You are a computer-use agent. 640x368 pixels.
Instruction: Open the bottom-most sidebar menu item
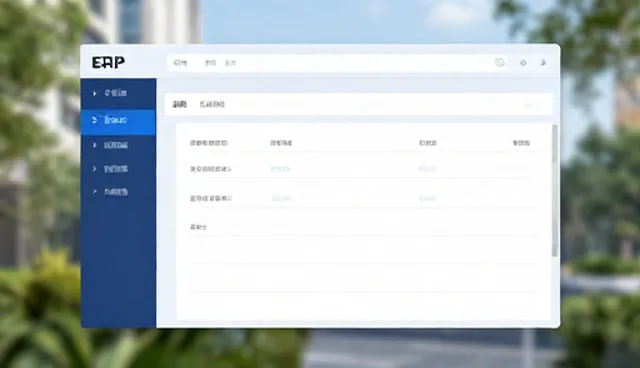click(116, 192)
